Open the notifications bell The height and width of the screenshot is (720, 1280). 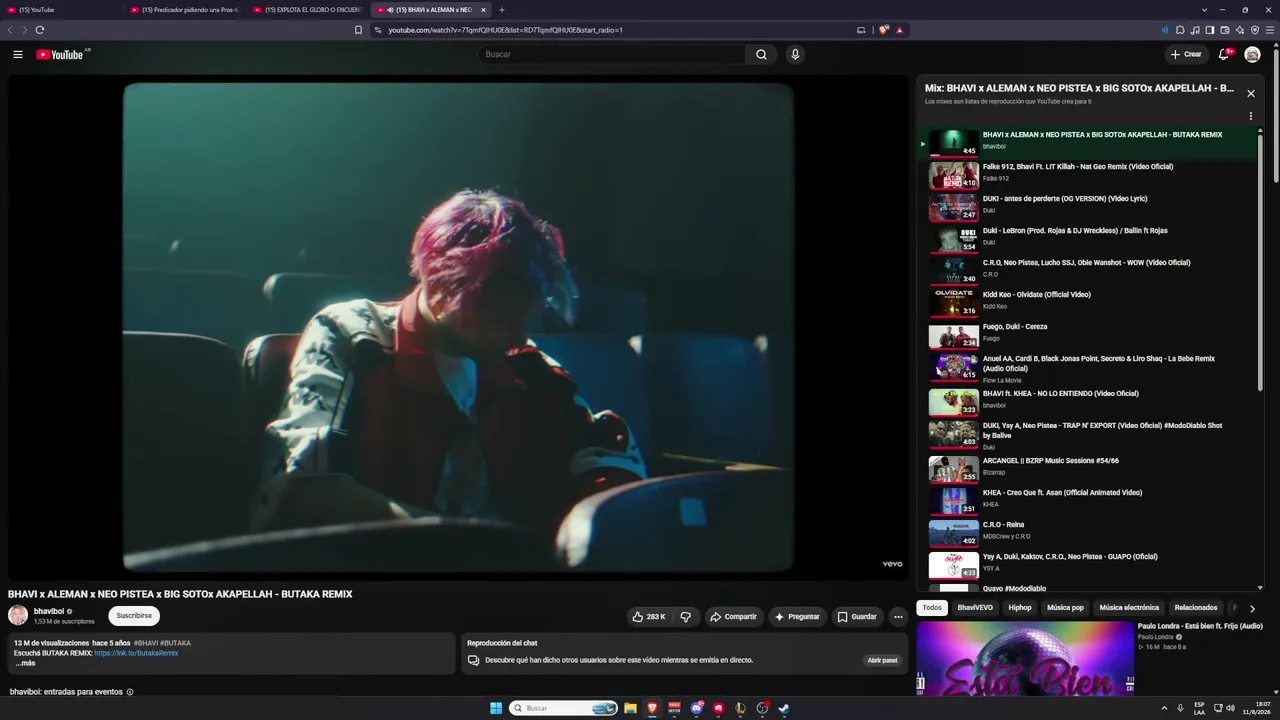1223,54
